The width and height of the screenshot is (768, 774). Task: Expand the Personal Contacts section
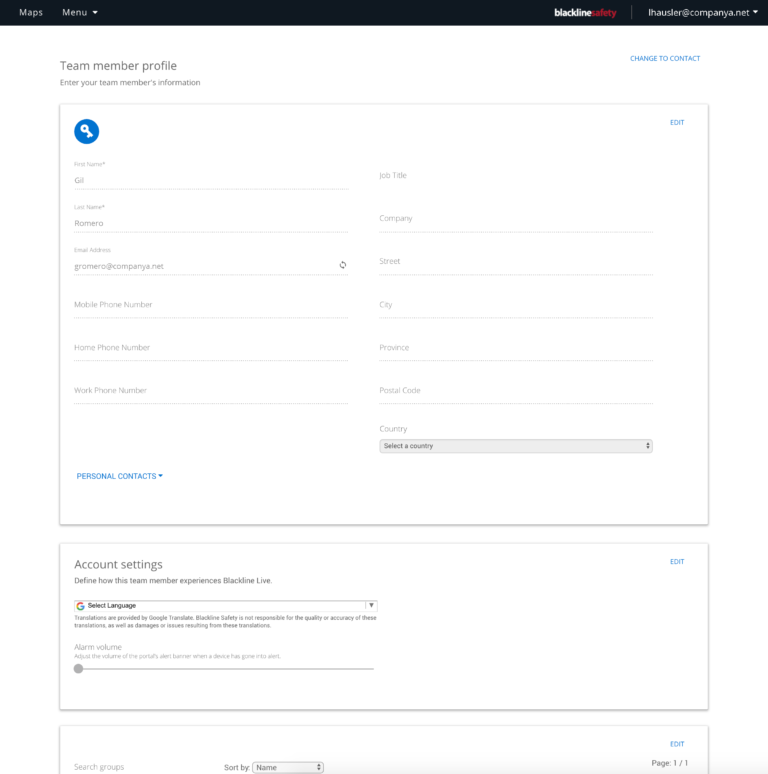(119, 476)
